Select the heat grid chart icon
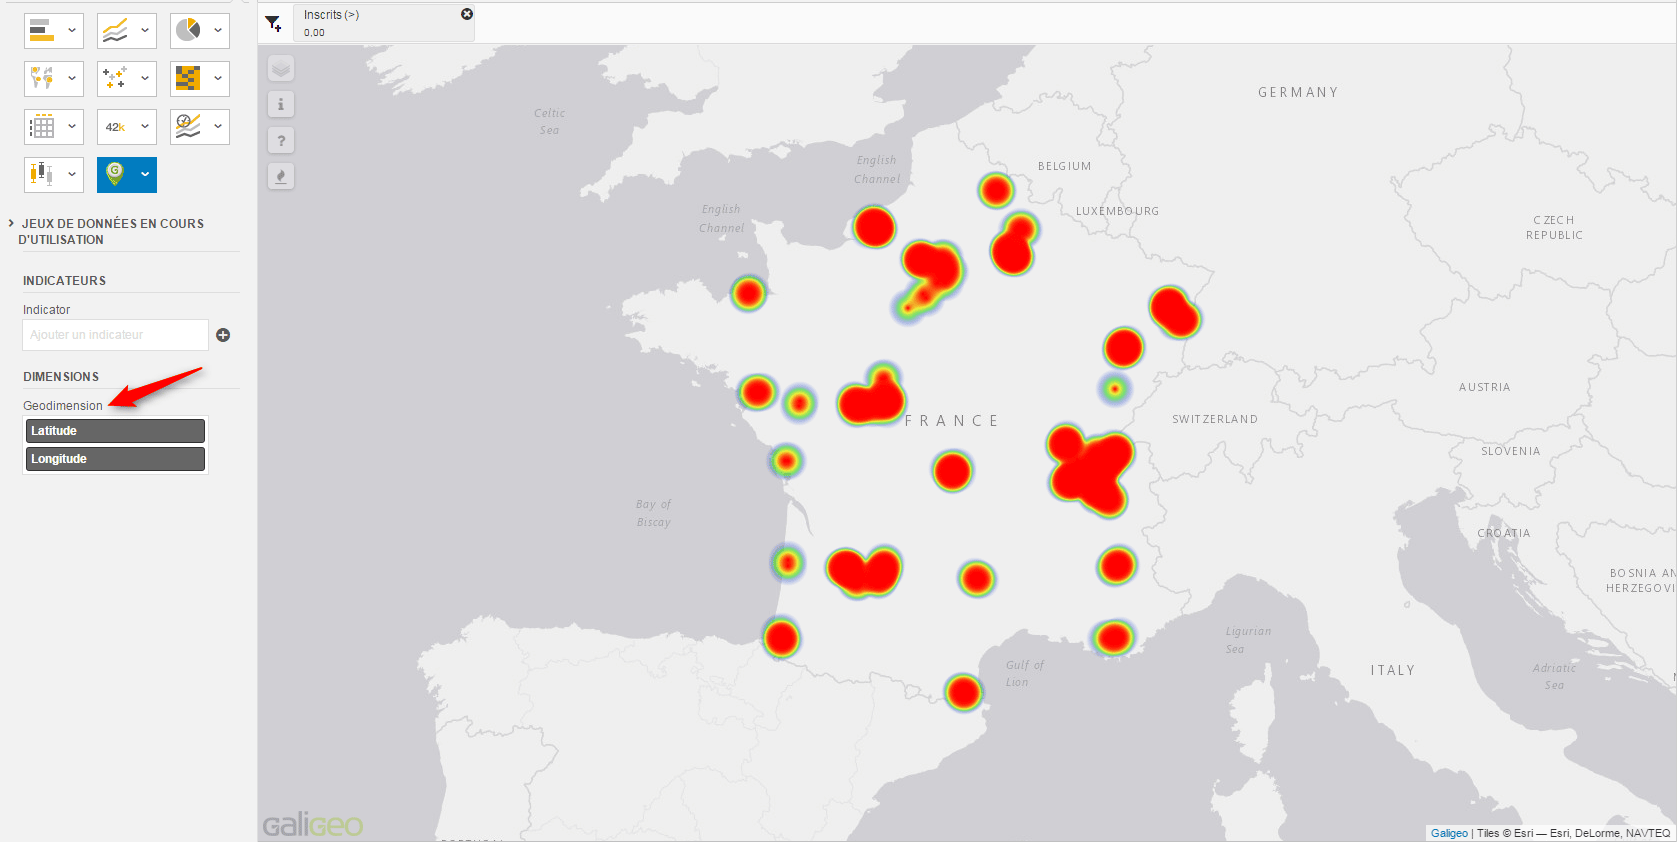1677x842 pixels. pos(188,78)
